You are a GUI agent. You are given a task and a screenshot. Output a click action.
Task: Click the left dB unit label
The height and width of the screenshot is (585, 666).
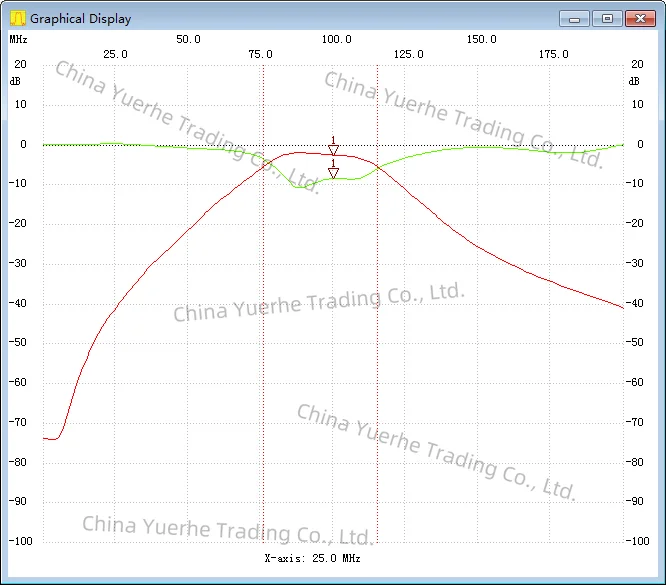click(x=15, y=81)
